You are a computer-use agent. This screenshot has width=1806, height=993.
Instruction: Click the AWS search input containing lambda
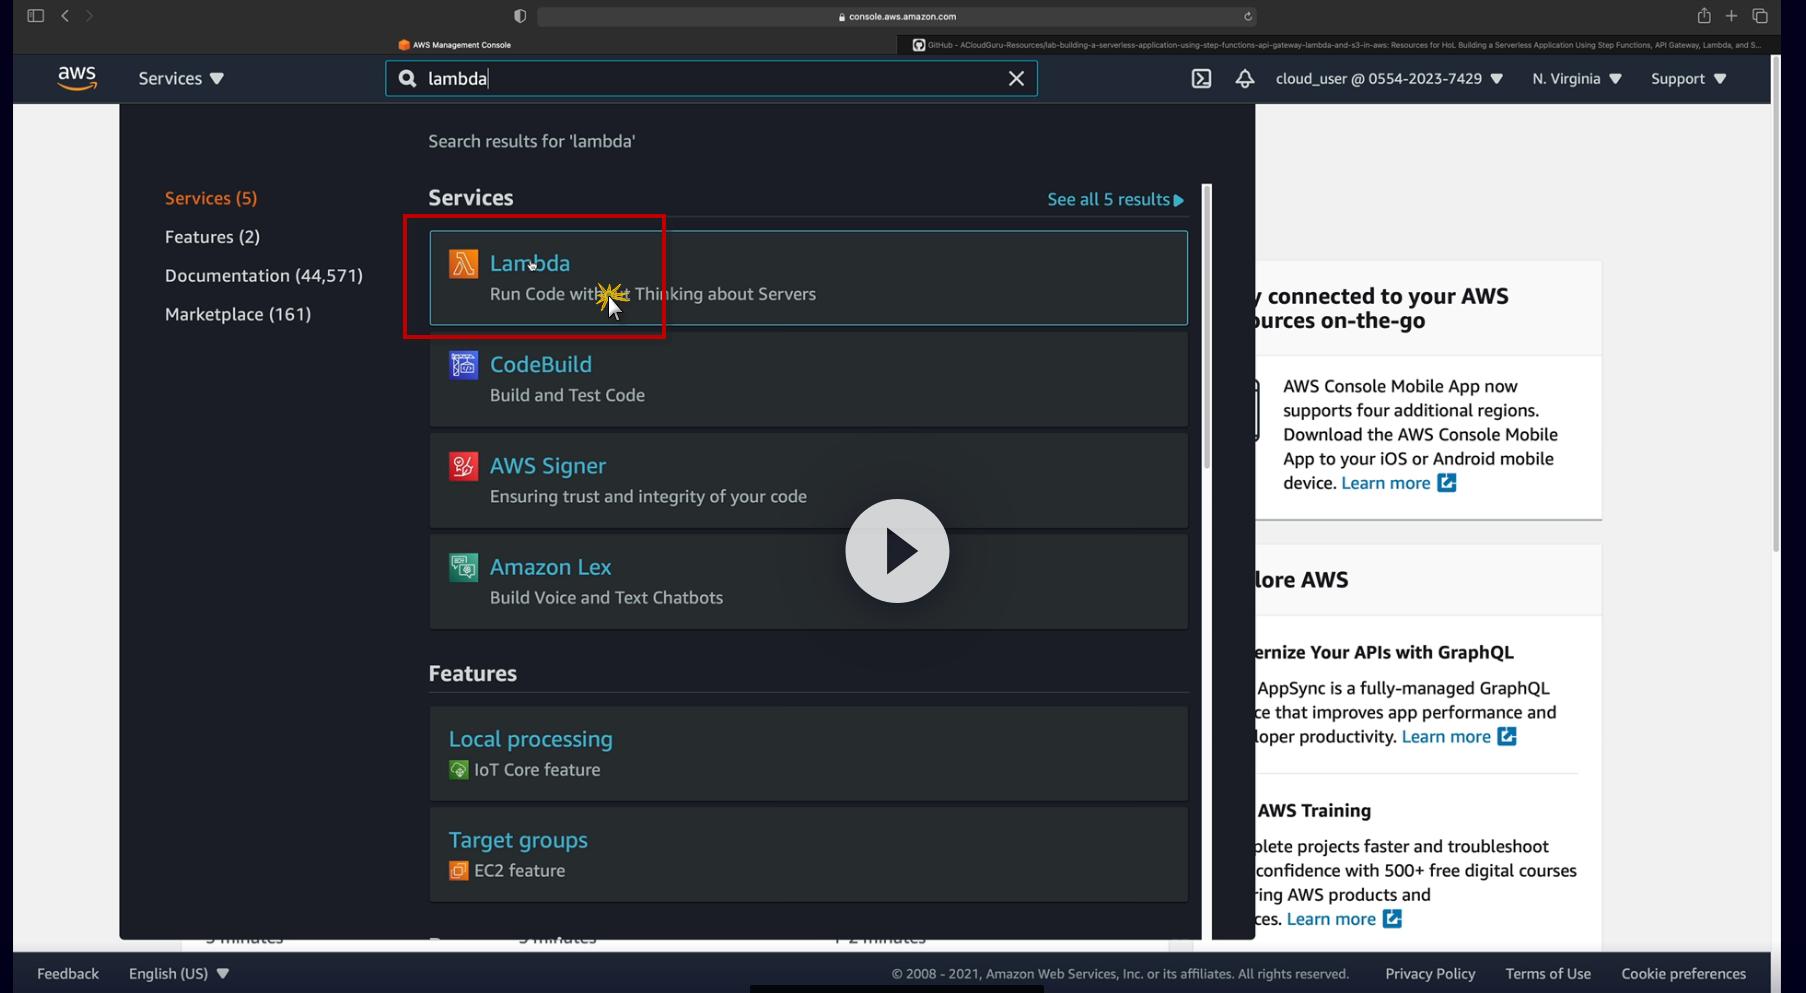[711, 79]
